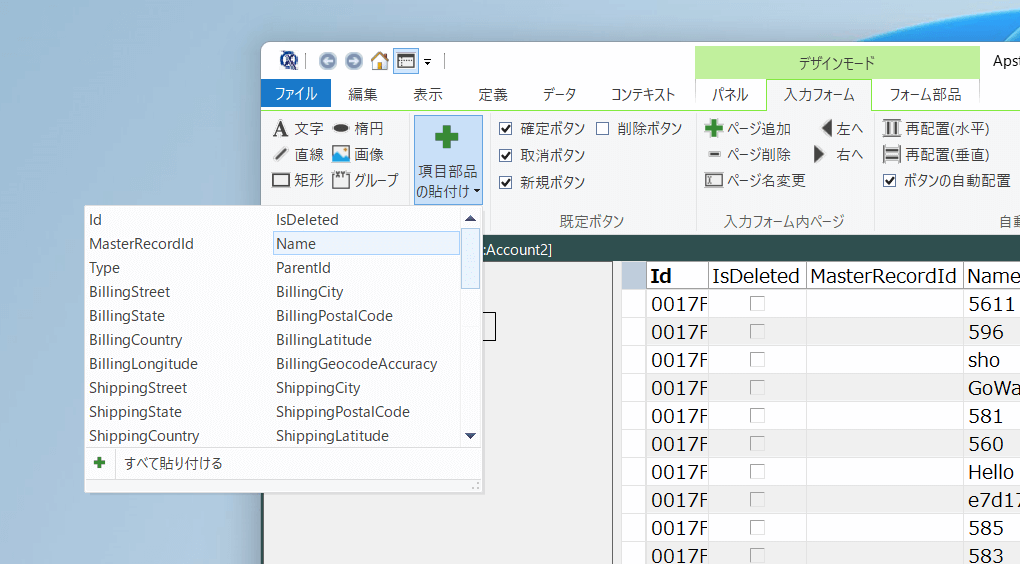
Task: Select BillingCity from the field list
Action: (x=309, y=292)
